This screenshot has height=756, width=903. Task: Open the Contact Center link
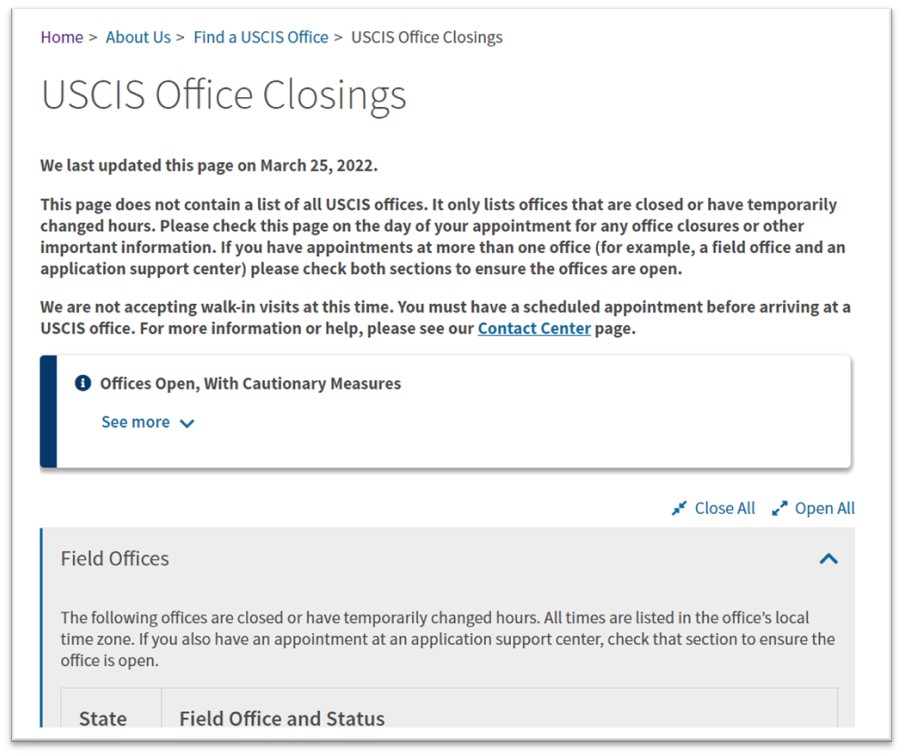534,327
